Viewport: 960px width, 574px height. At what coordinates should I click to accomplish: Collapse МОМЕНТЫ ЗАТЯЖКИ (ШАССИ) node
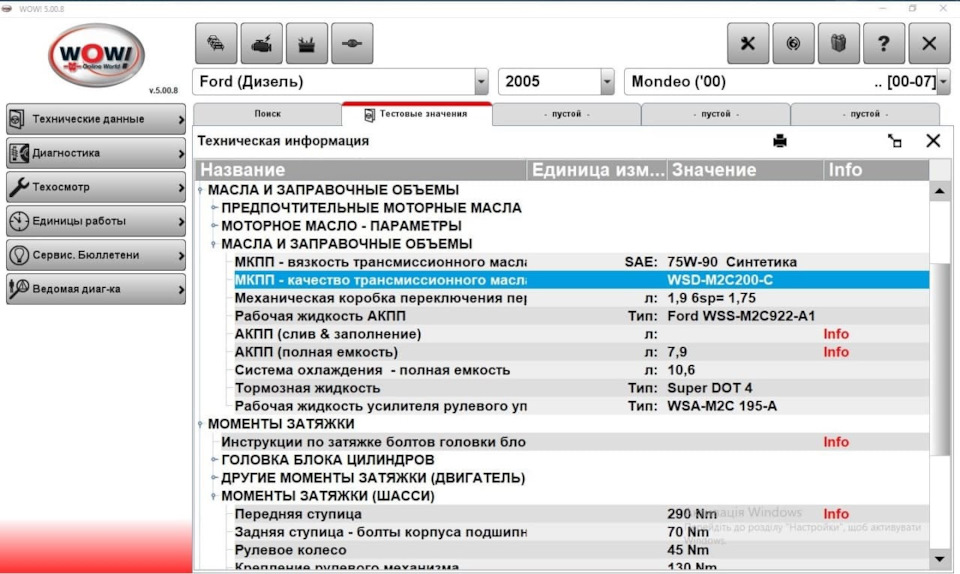point(214,496)
